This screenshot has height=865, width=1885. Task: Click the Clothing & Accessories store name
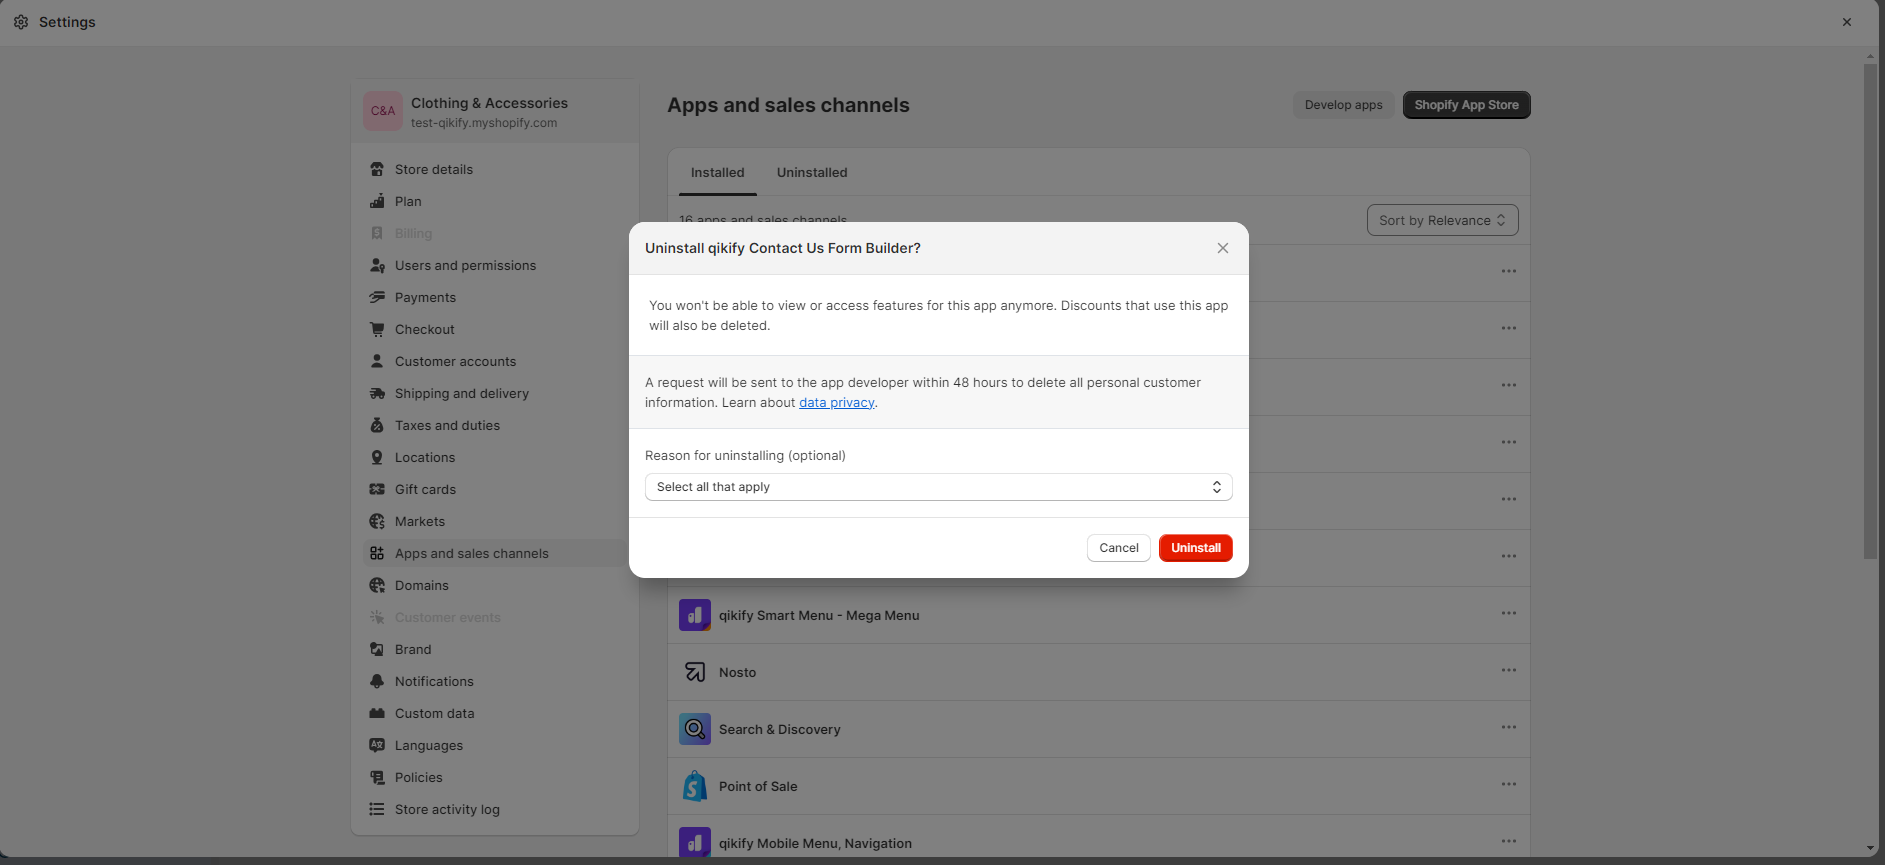pyautogui.click(x=489, y=103)
